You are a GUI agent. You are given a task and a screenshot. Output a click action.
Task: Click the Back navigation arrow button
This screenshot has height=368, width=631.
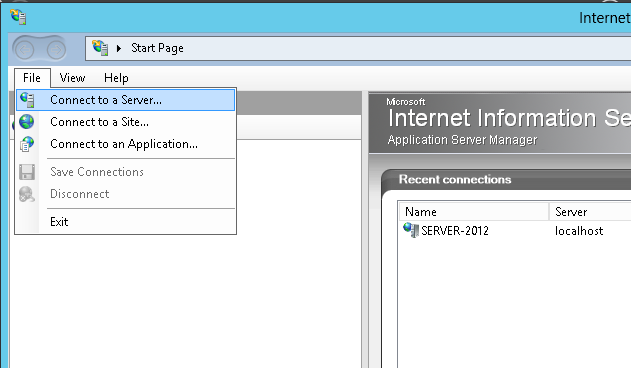25,50
